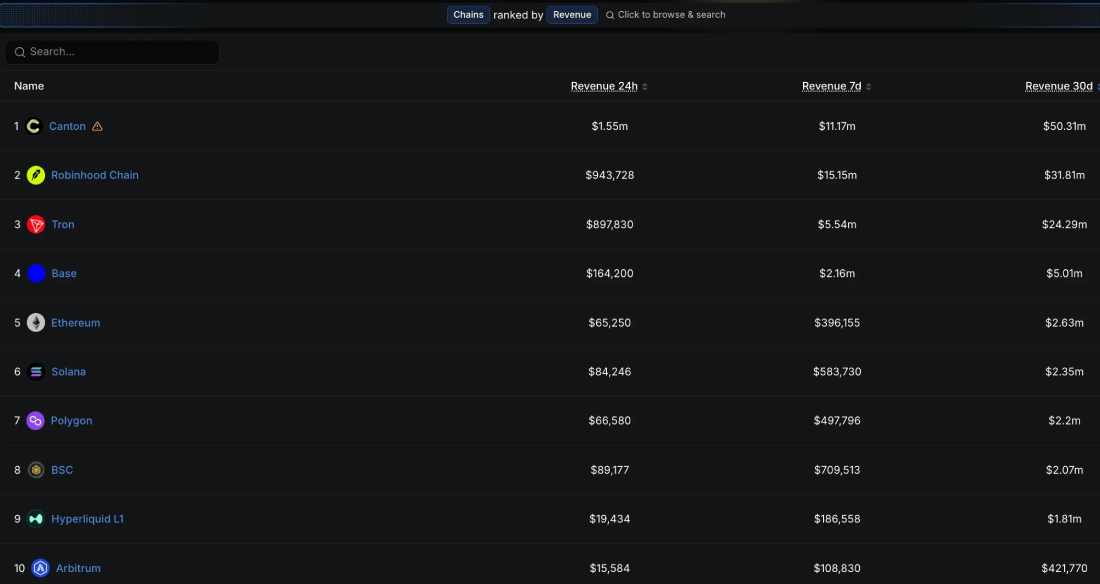Click Base's 30d value $5.01m
The height and width of the screenshot is (584, 1100).
[1064, 274]
